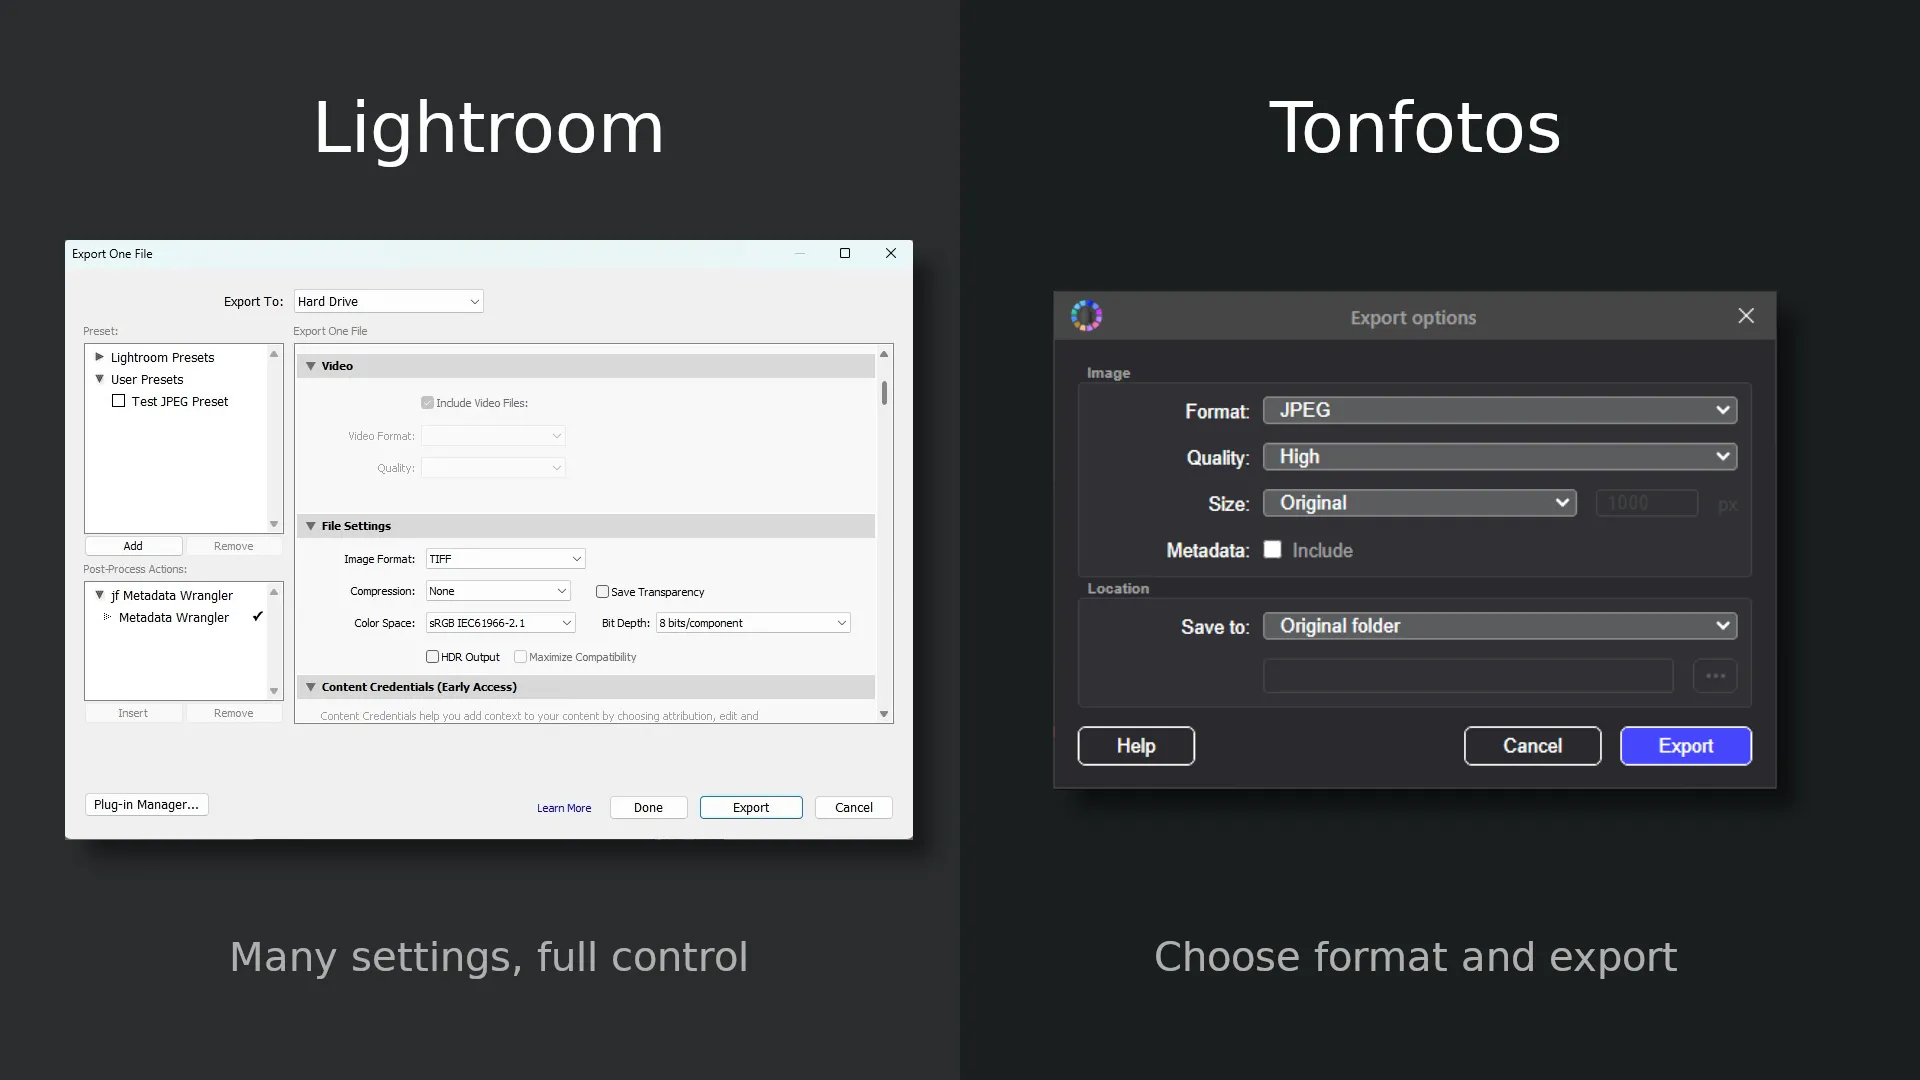The width and height of the screenshot is (1920, 1080).
Task: Enable Metadata Include checkbox in Tonfotos
Action: click(1272, 549)
